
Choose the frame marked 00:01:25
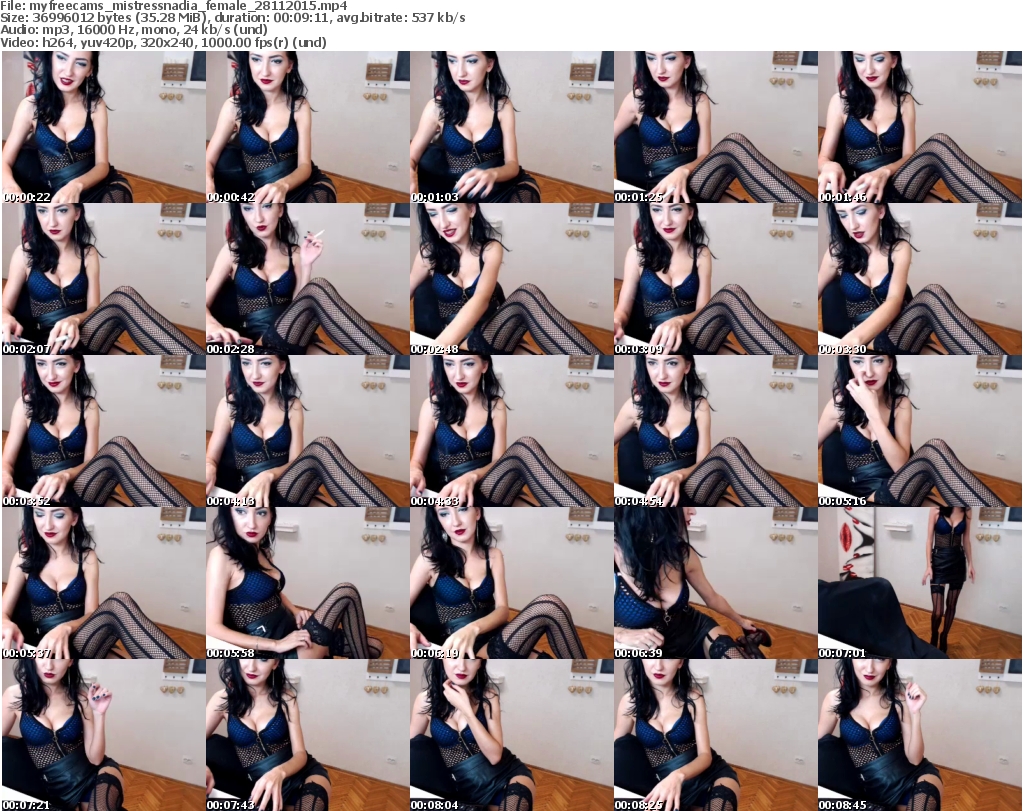[x=716, y=127]
